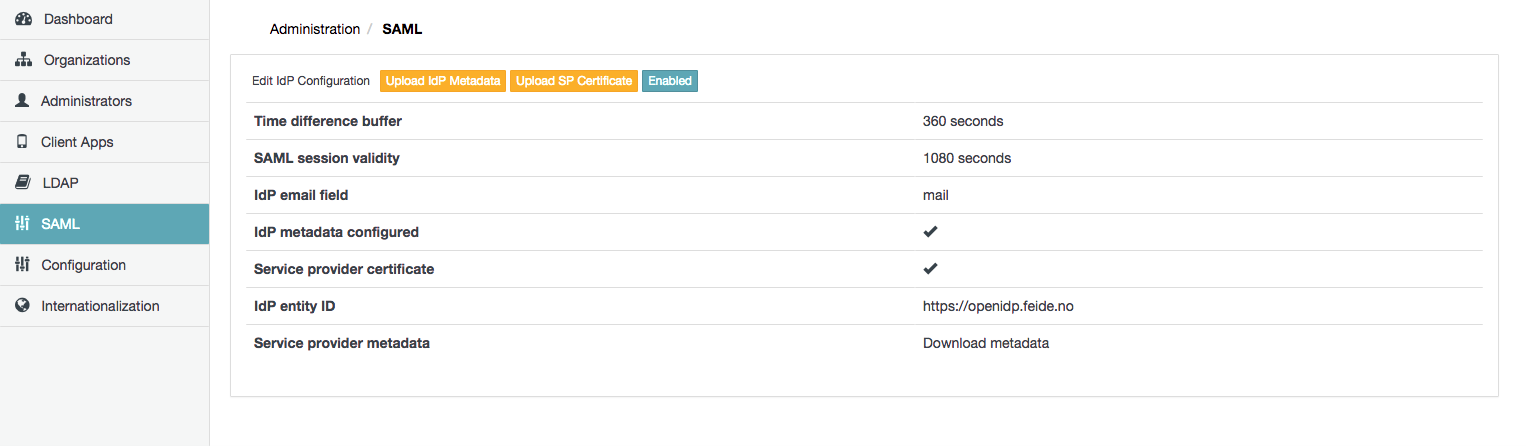This screenshot has height=446, width=1534.
Task: Click the LDAP book icon
Action: 23,183
